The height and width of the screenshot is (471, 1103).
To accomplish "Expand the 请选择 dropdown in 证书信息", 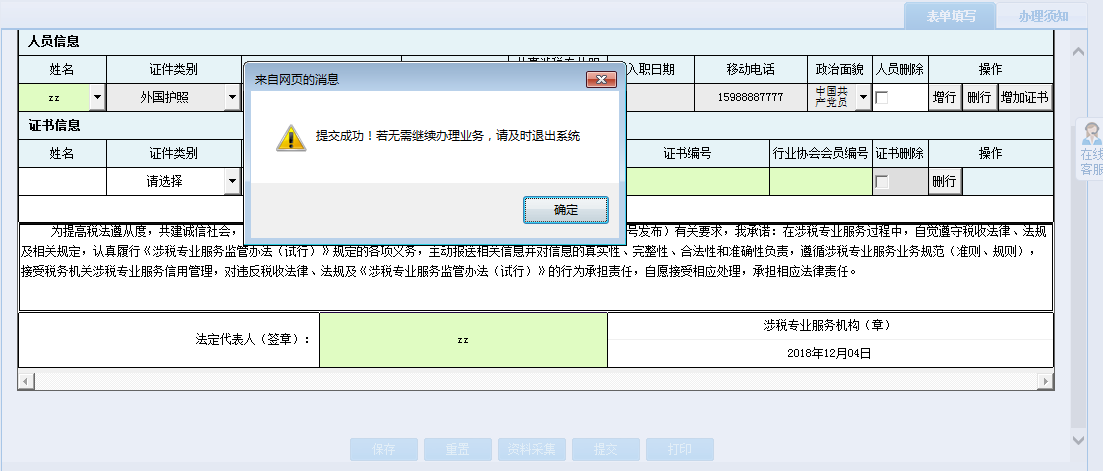I will [231, 182].
